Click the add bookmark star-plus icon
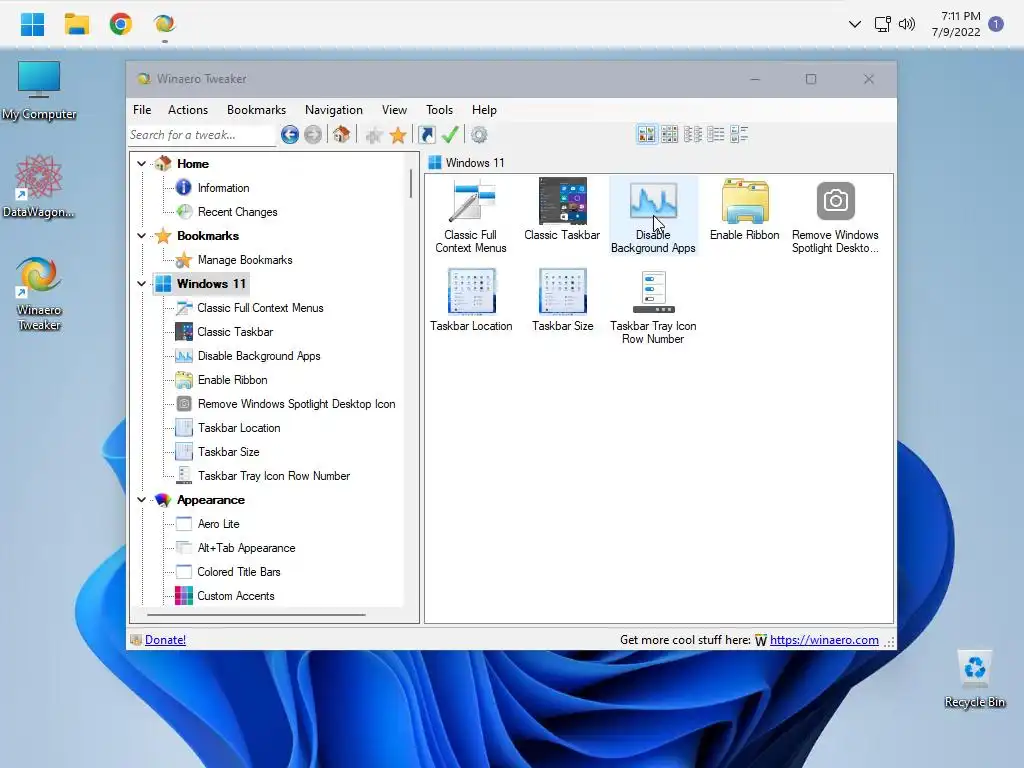Screen dimensions: 1024x768 click(x=374, y=135)
